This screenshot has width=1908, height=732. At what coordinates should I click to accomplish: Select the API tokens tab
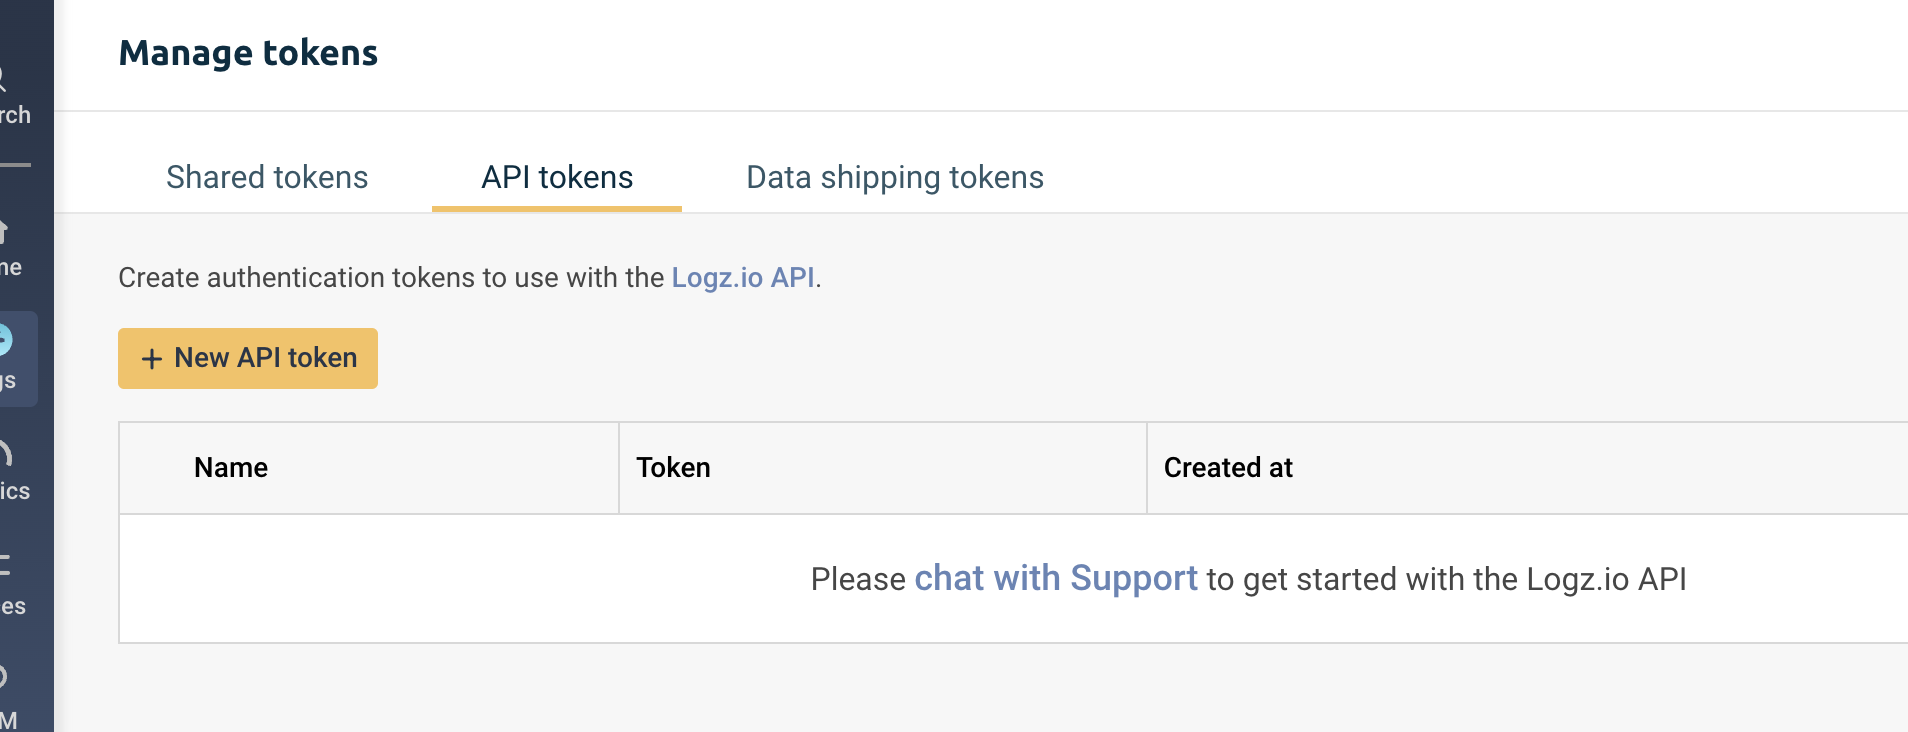(557, 177)
